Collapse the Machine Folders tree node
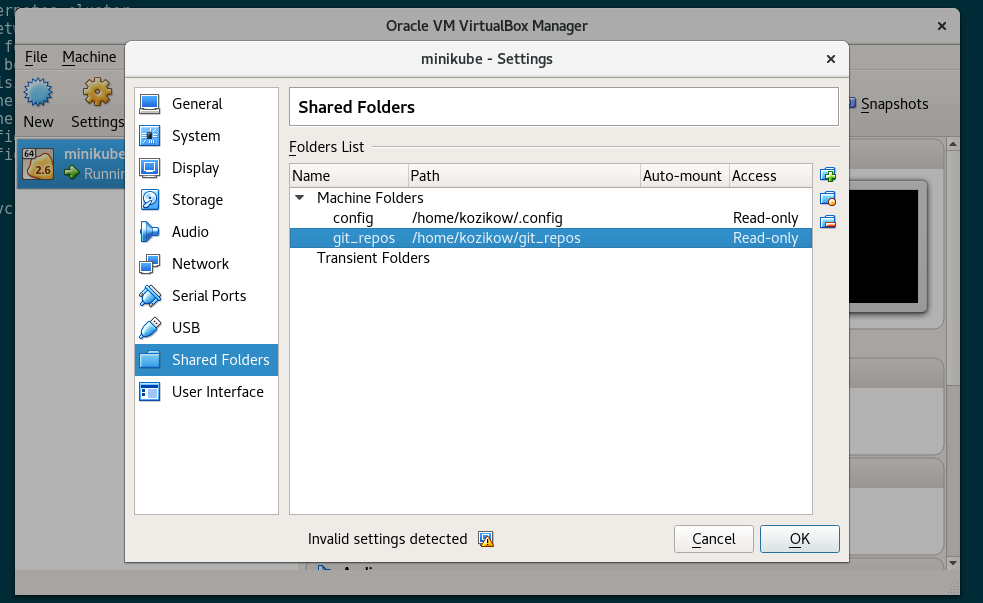 pyautogui.click(x=300, y=198)
